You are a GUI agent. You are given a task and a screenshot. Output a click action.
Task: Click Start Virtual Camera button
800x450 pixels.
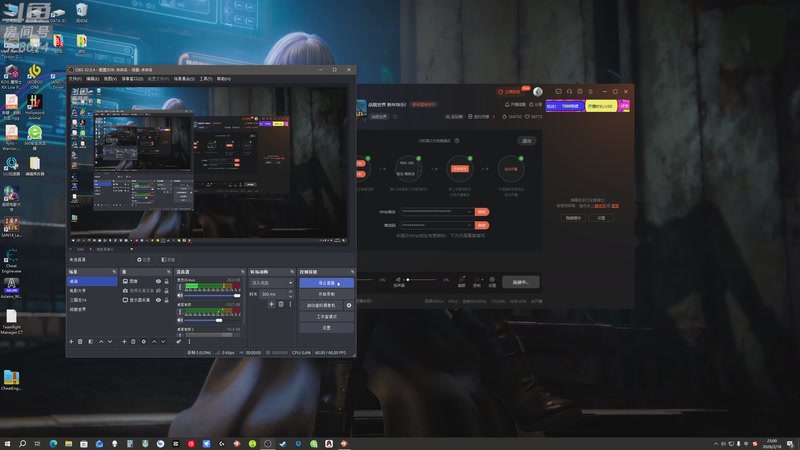coord(321,305)
